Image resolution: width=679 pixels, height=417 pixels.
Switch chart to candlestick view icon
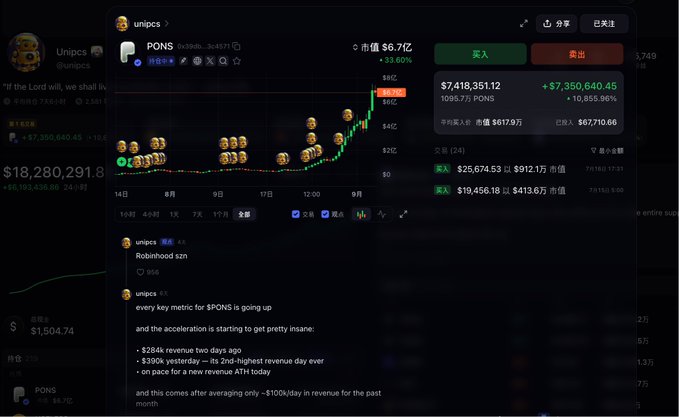[361, 214]
